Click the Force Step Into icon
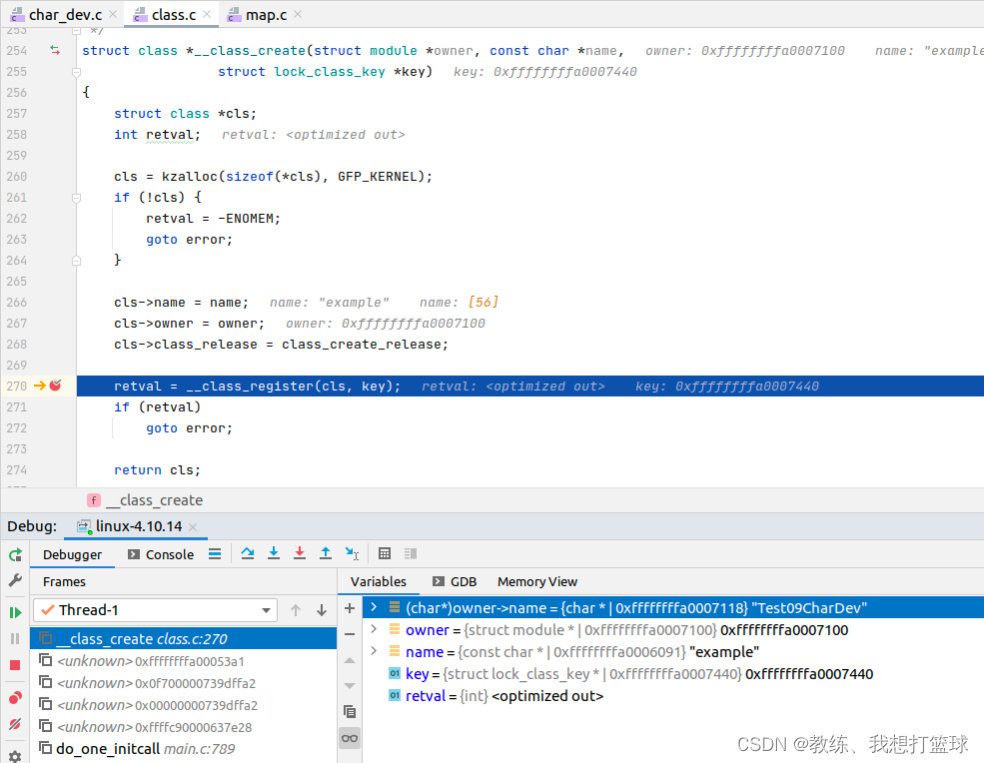The image size is (984, 763). (x=299, y=553)
